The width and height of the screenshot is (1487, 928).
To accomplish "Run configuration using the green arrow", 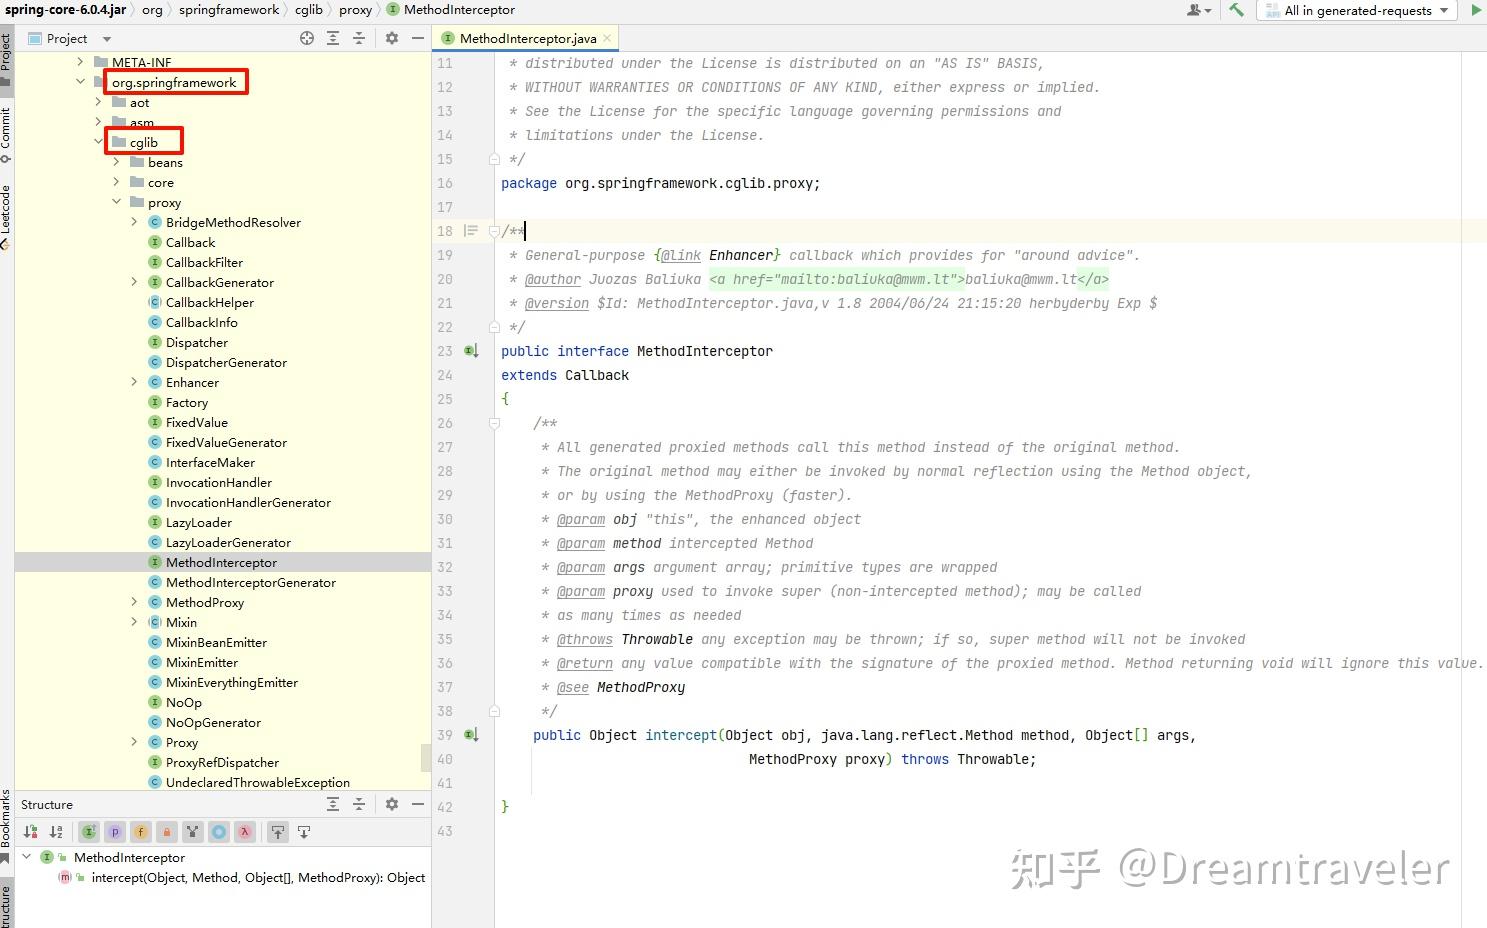I will click(1478, 11).
